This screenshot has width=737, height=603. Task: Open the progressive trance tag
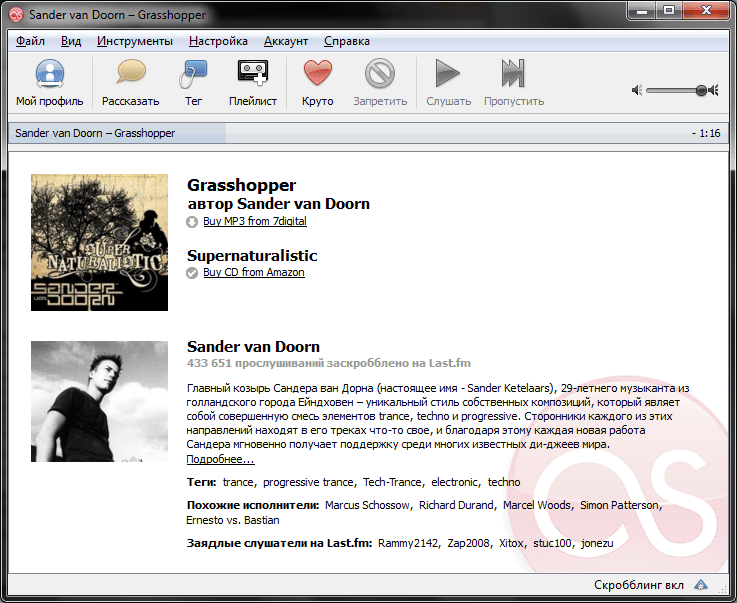pos(308,482)
